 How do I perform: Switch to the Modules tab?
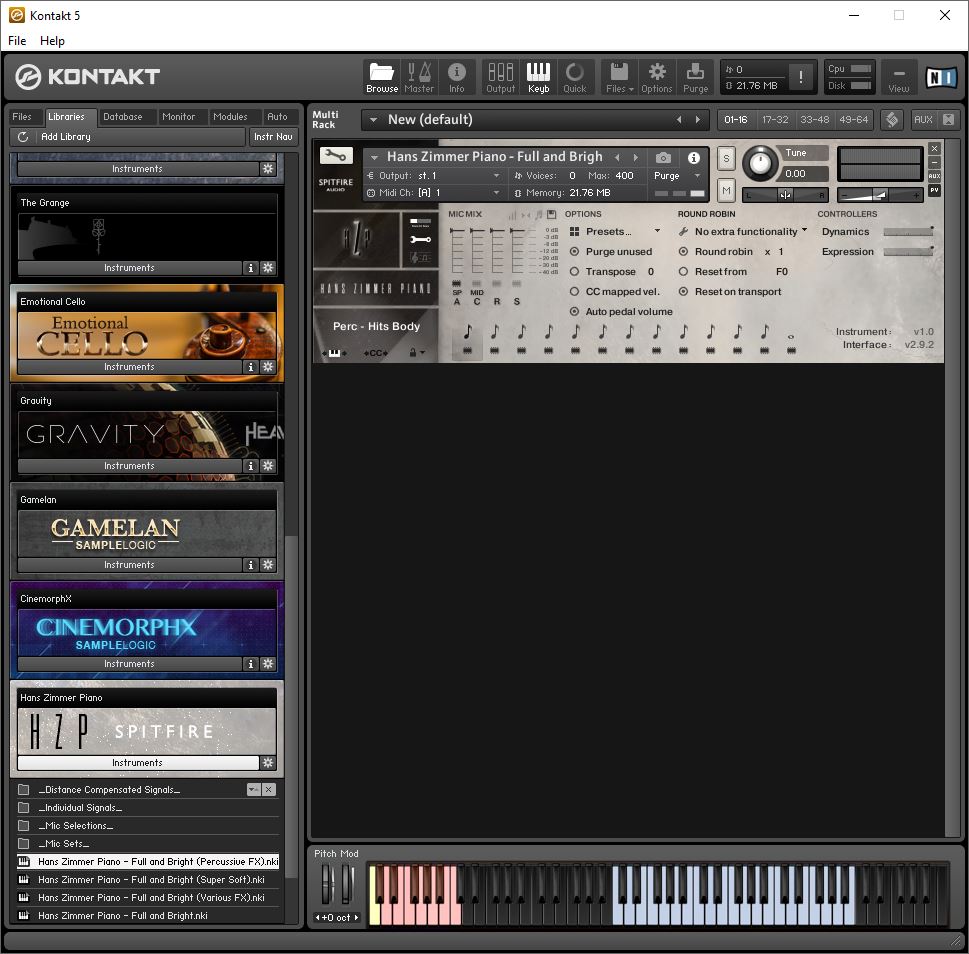tap(230, 117)
